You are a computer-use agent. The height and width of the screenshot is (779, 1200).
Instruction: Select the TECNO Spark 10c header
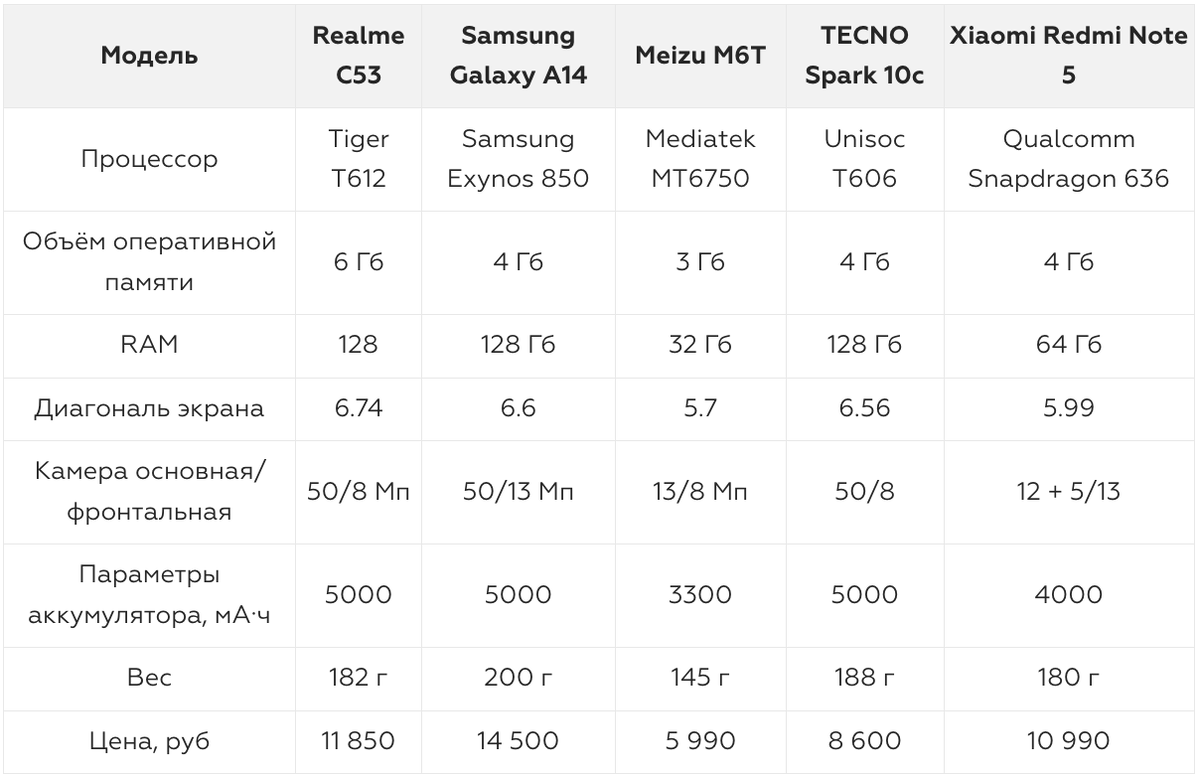coord(865,55)
